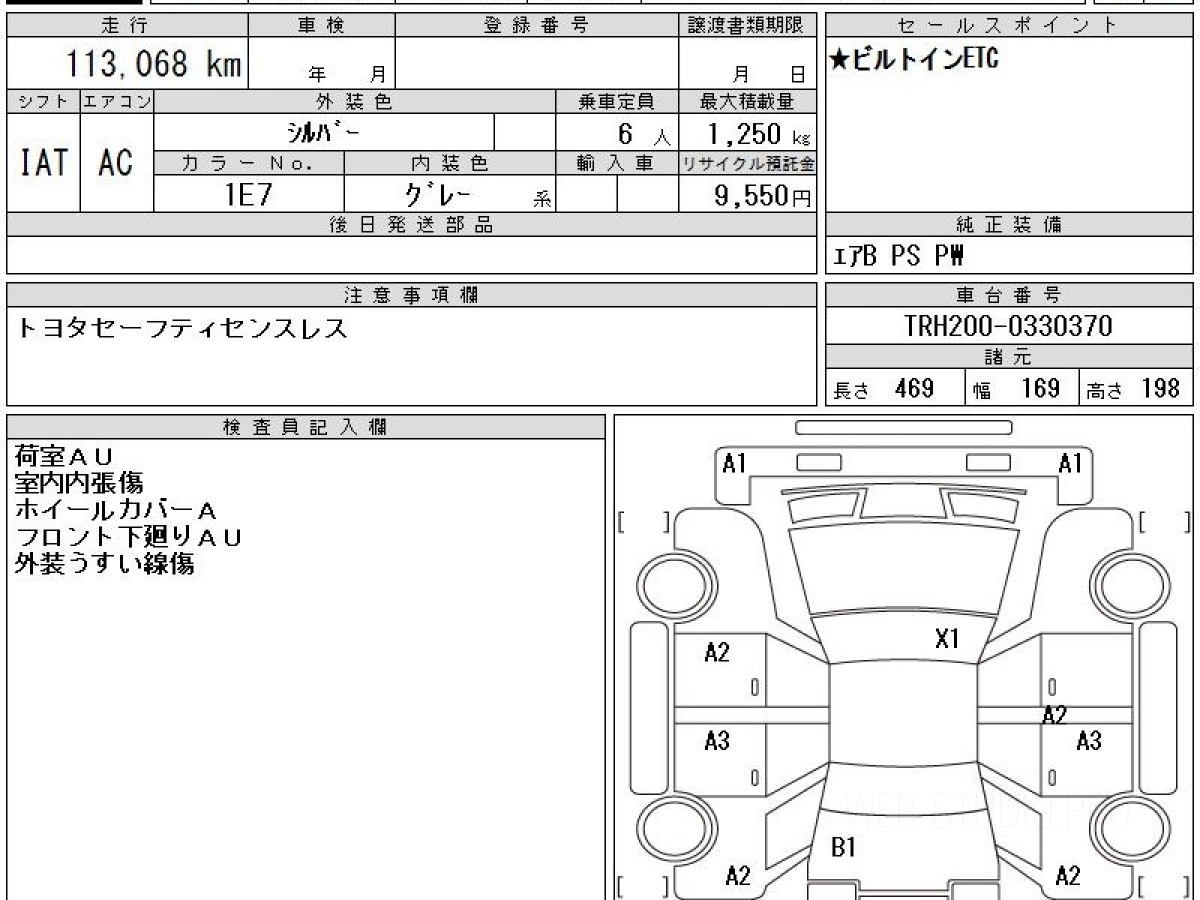The width and height of the screenshot is (1200, 900).
Task: Select the inspector note ホイールカバーA
Action: point(116,510)
